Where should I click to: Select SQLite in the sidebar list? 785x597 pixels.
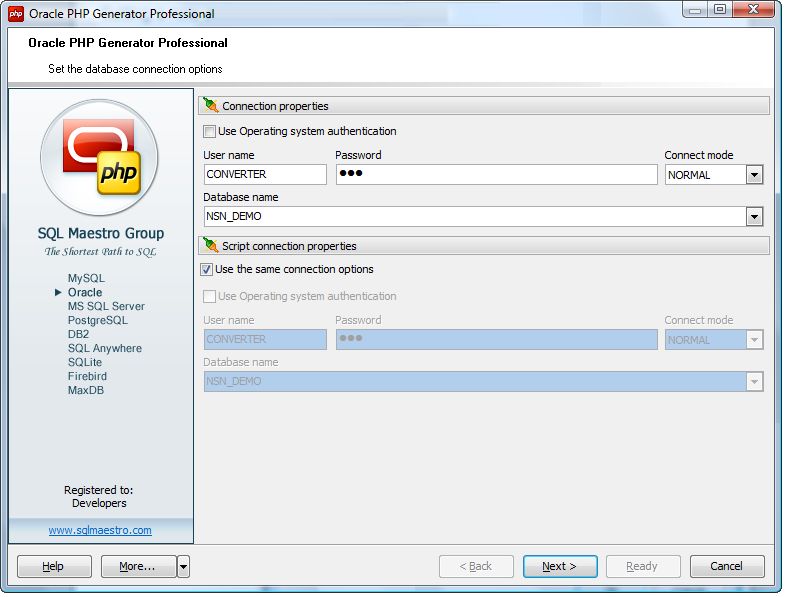pos(85,362)
